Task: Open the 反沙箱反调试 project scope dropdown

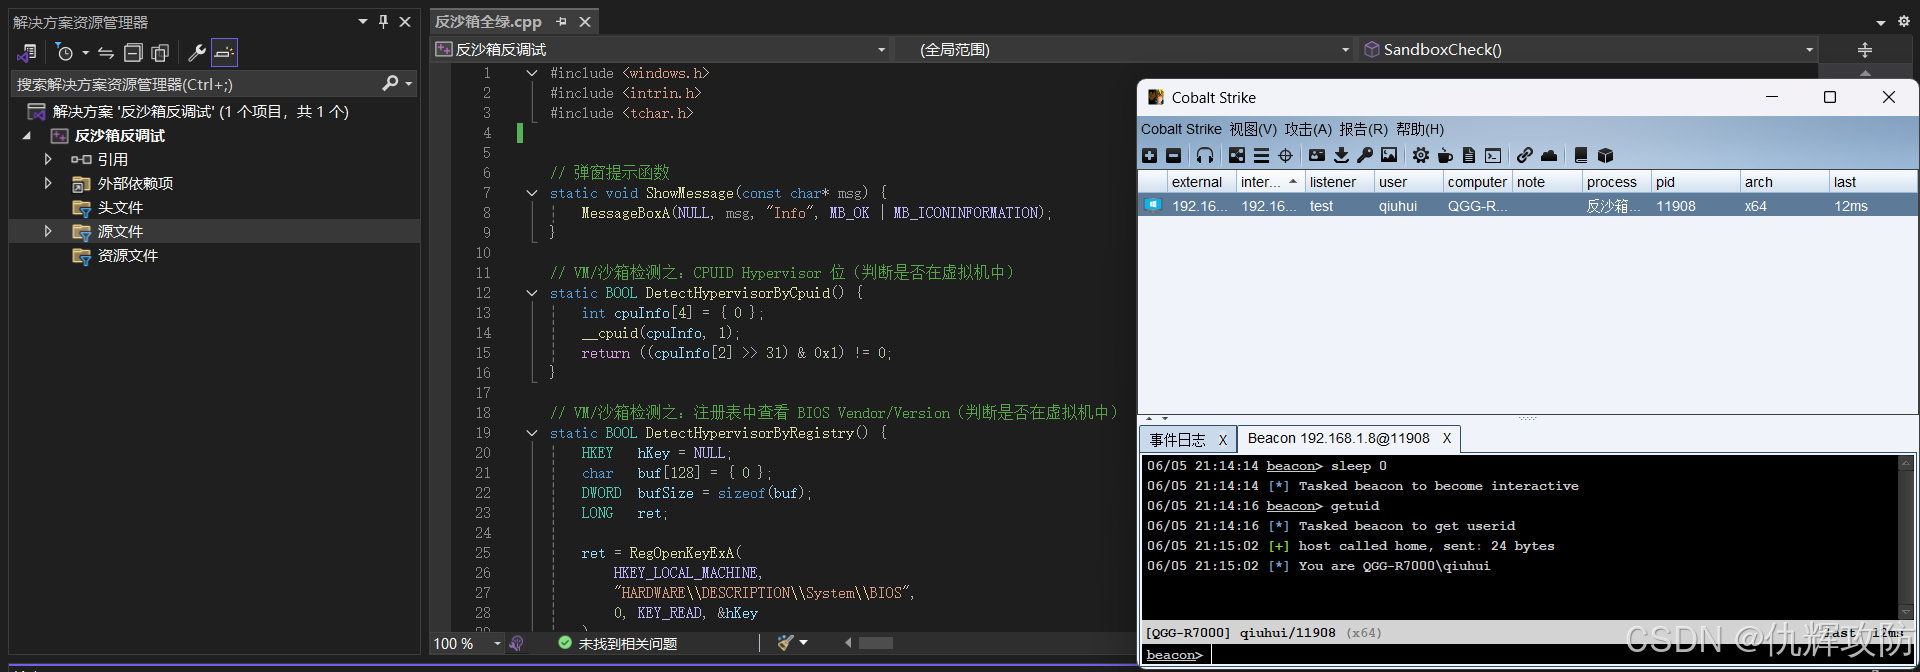Action: (x=881, y=49)
